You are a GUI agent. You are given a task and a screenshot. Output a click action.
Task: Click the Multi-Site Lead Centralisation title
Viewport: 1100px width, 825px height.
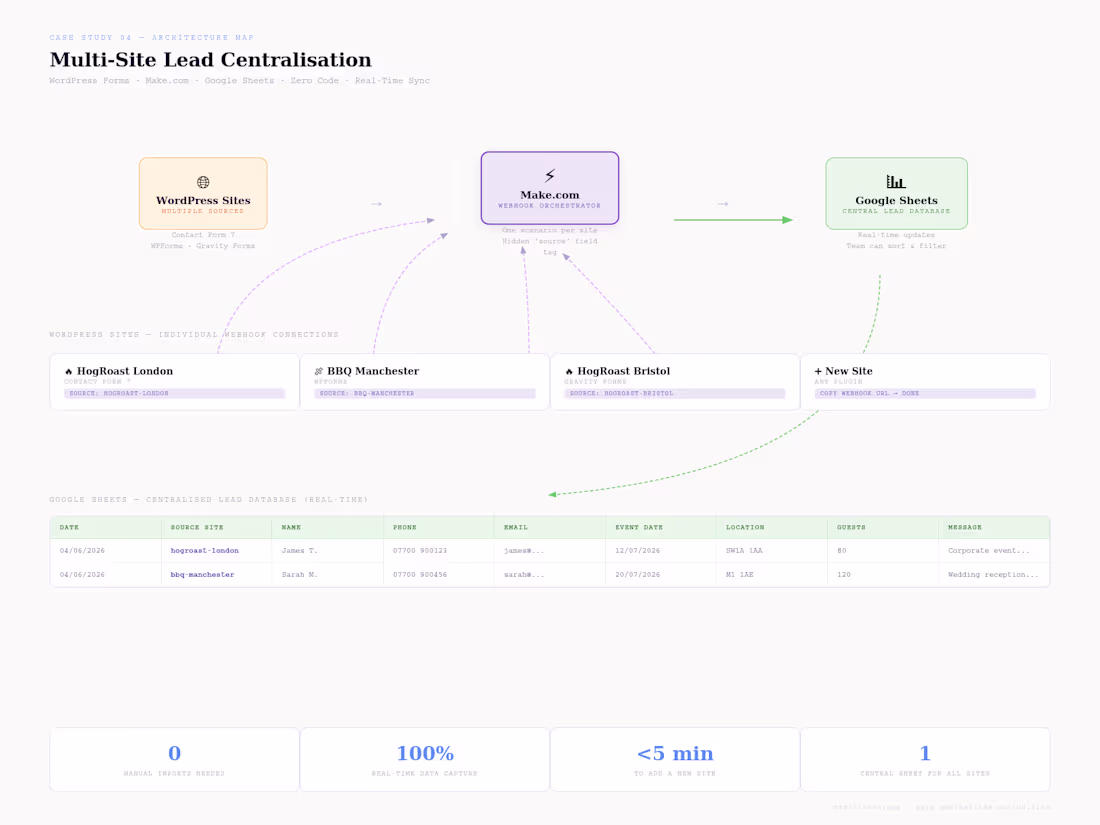tap(210, 60)
